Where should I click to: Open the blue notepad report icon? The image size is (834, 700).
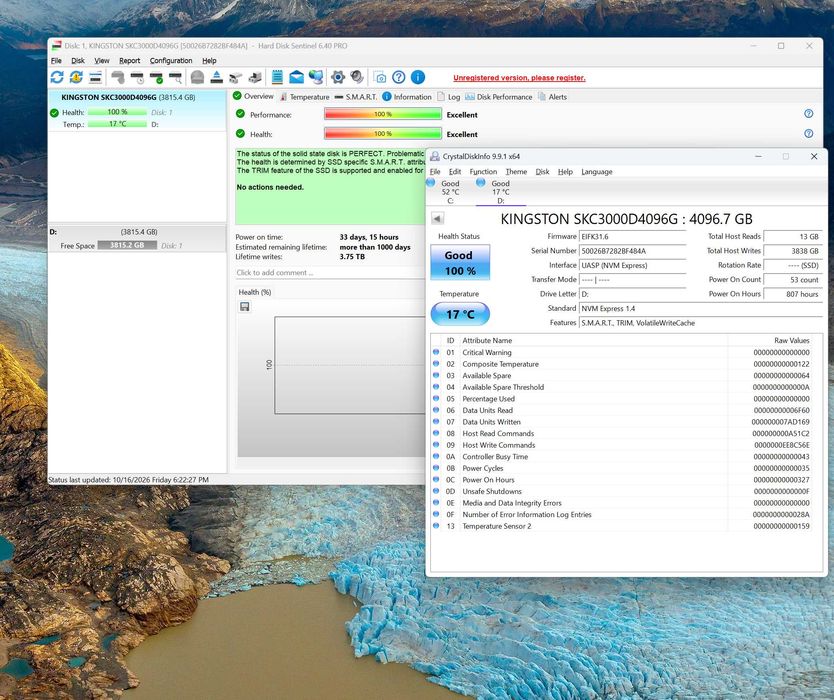(277, 77)
